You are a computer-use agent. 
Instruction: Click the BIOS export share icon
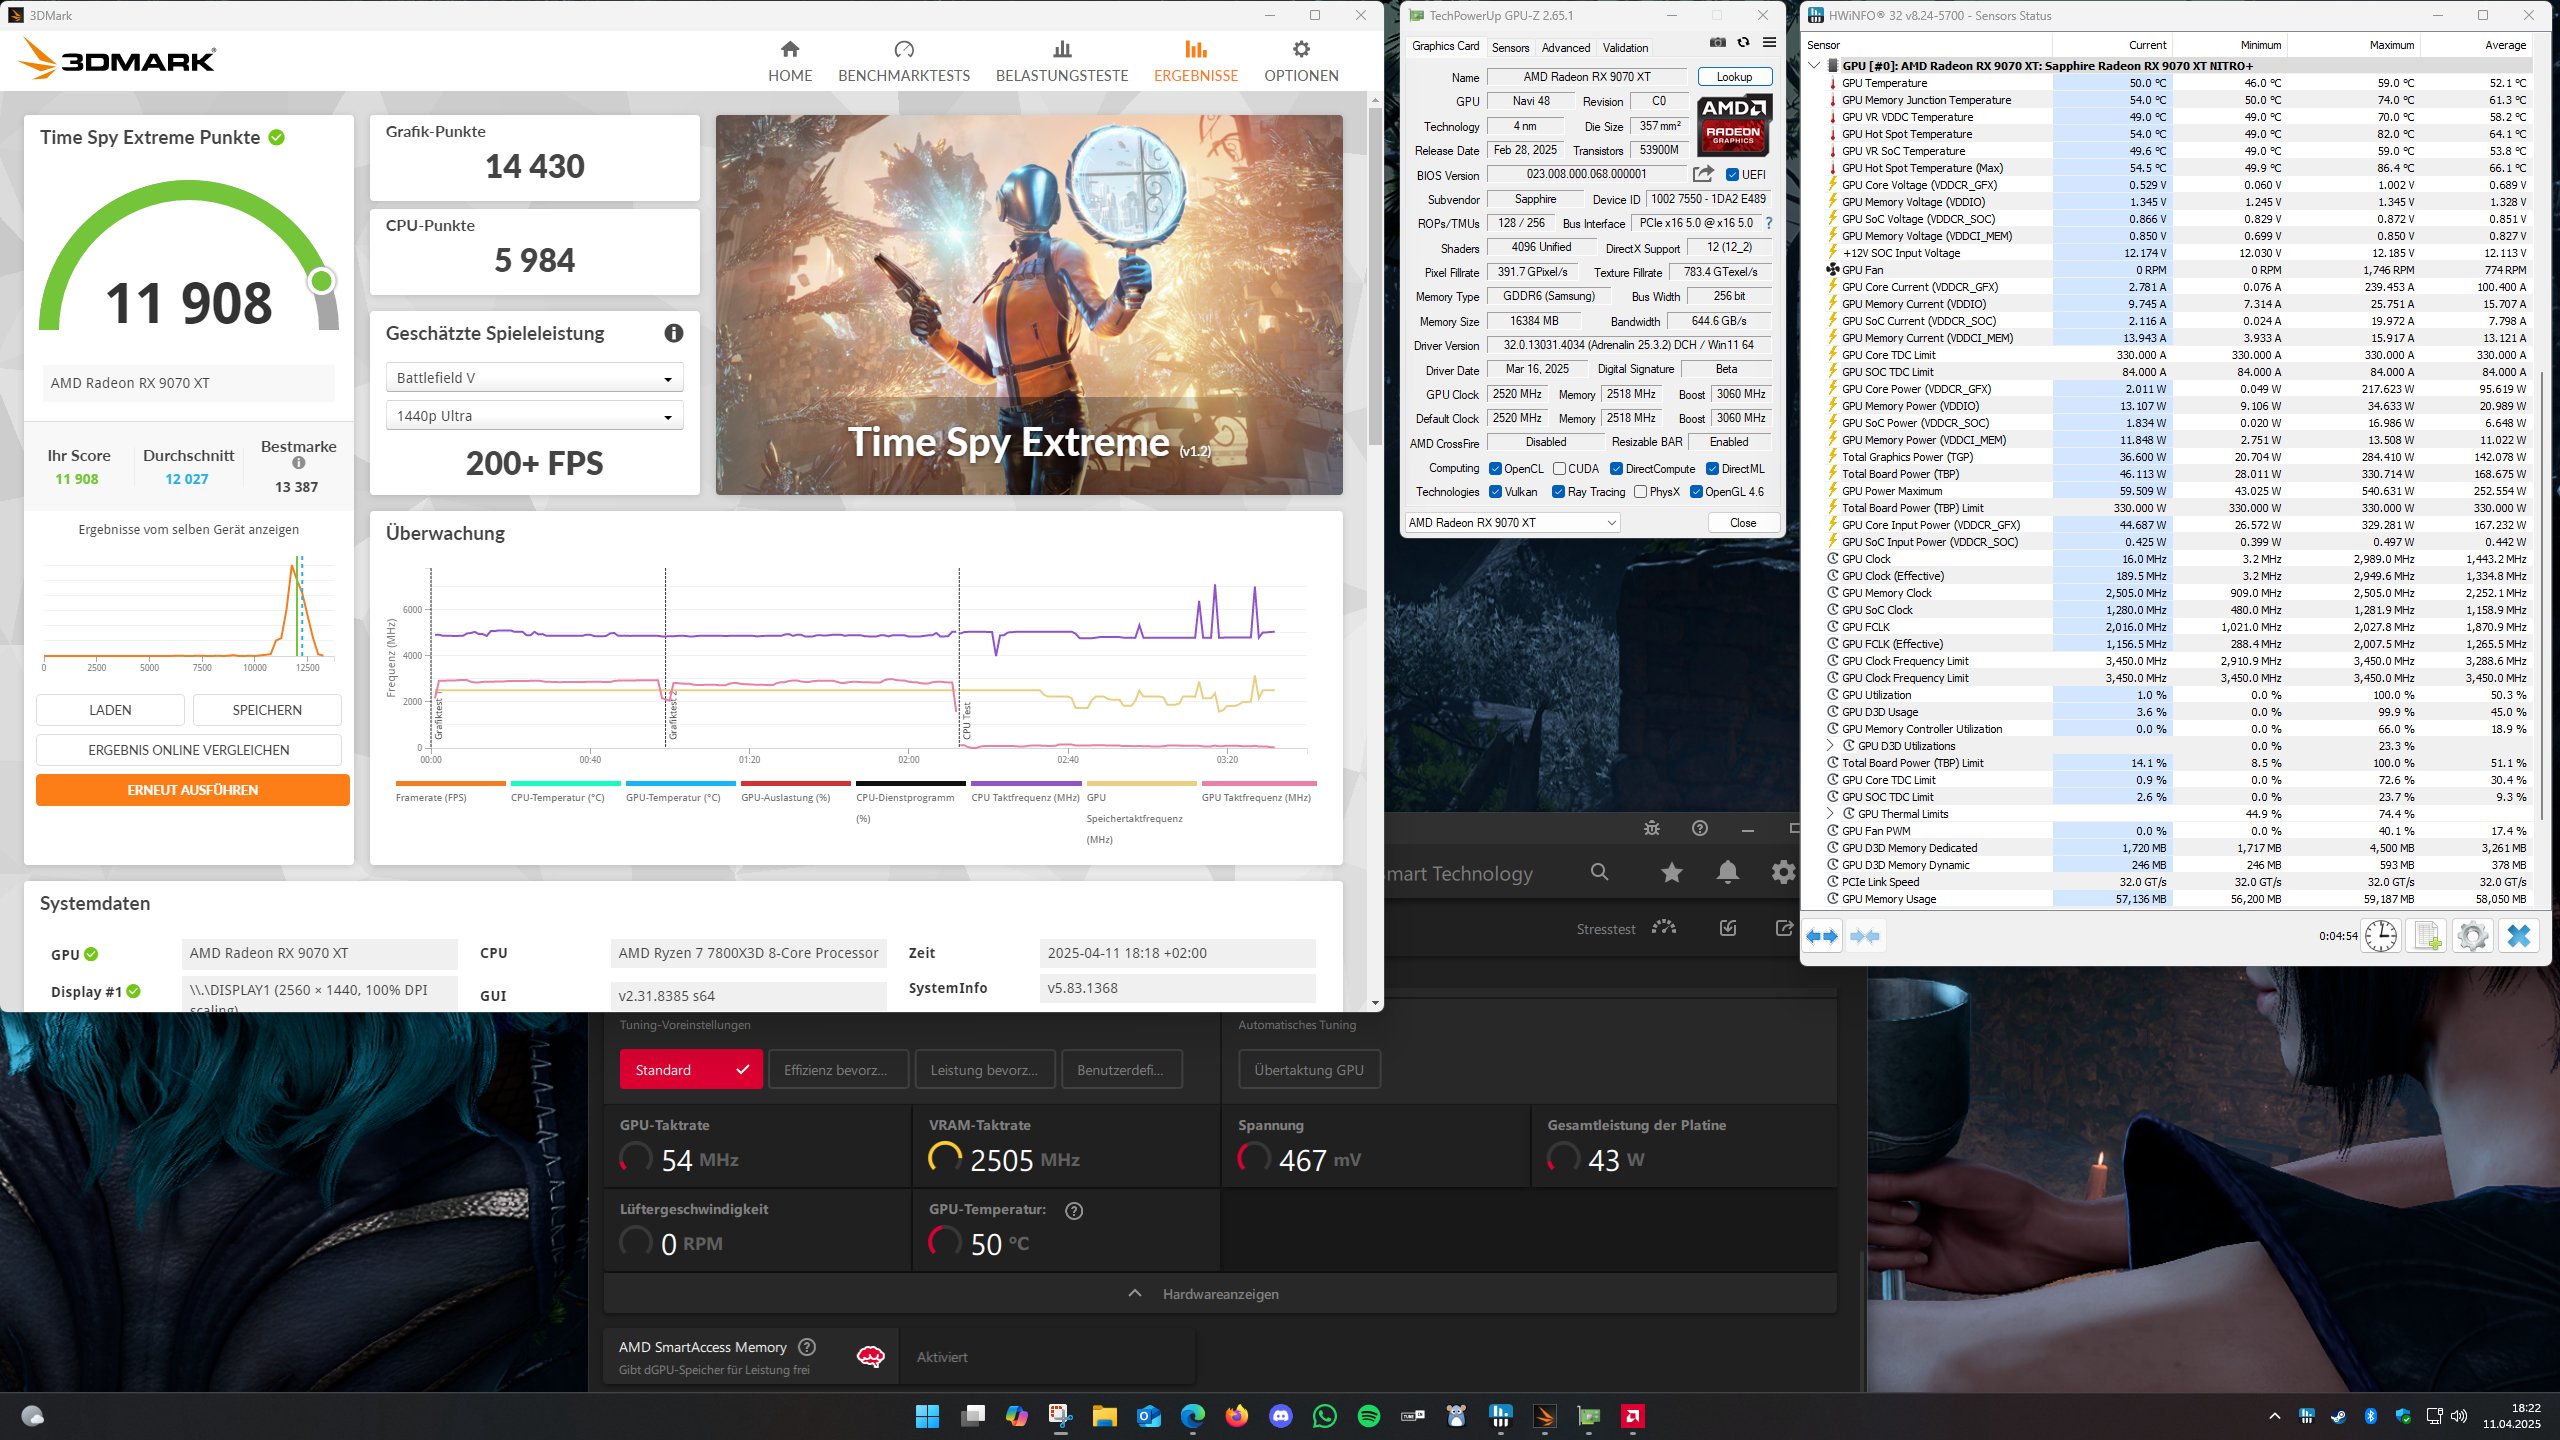pyautogui.click(x=1703, y=174)
